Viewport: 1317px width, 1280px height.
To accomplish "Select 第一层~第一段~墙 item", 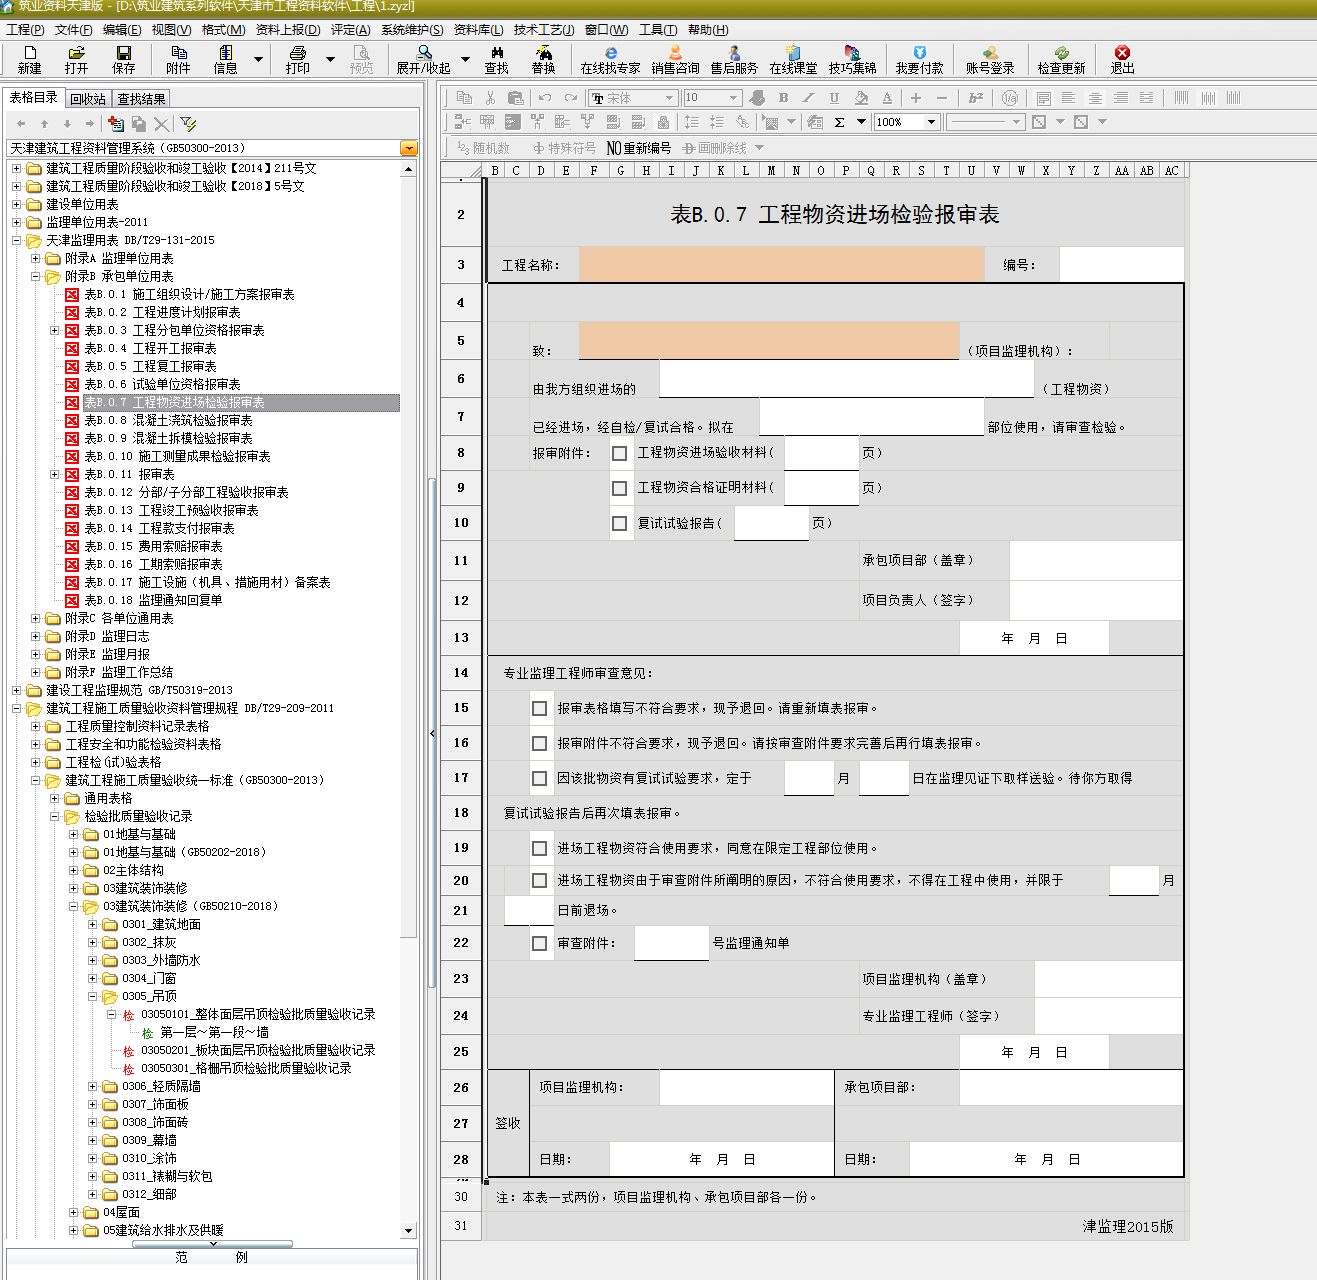I will (x=215, y=1032).
